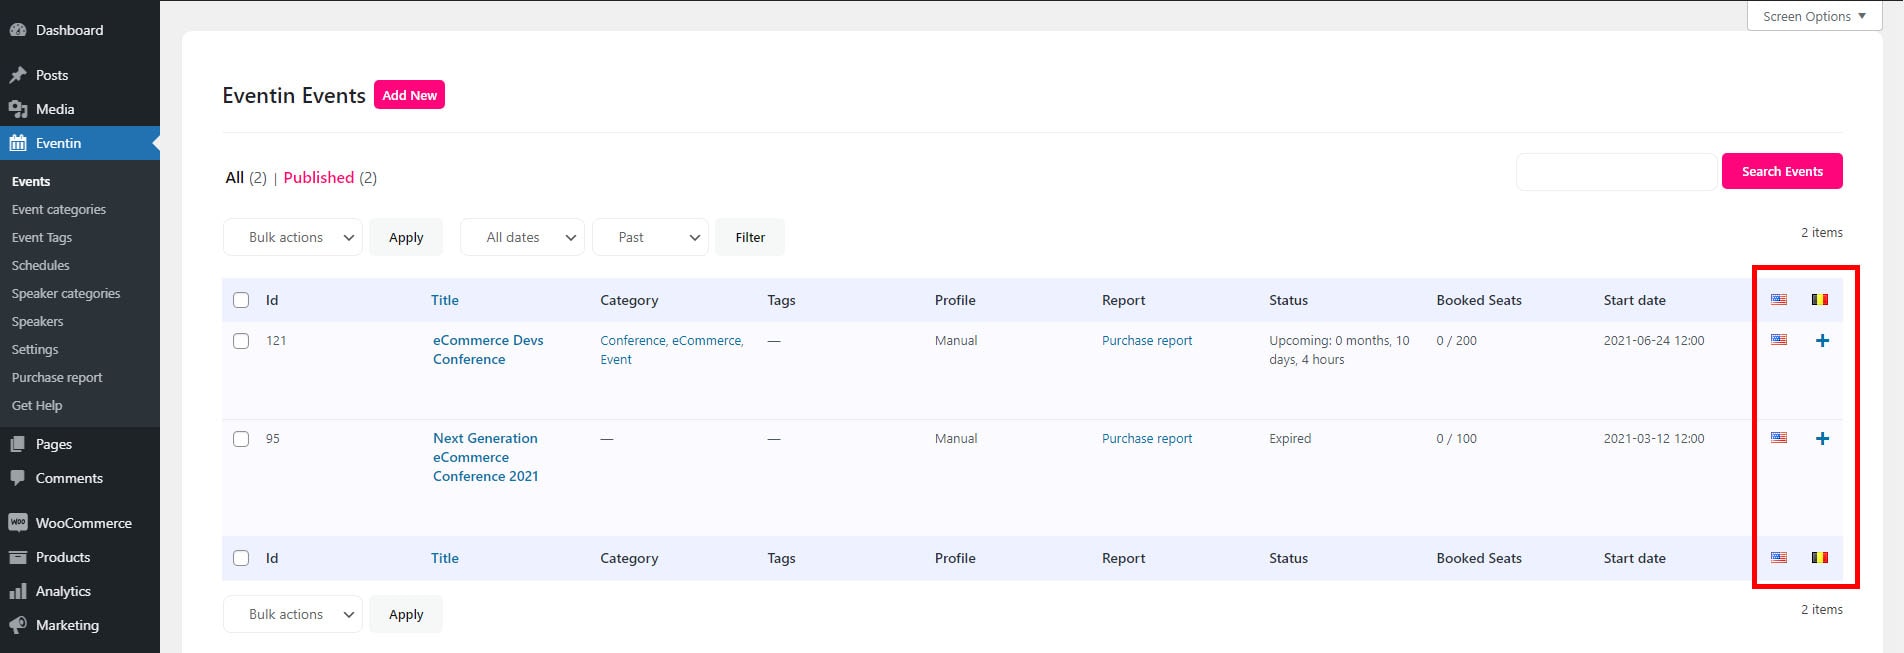Click the Dashboard gauge icon
The height and width of the screenshot is (653, 1904).
pos(18,30)
